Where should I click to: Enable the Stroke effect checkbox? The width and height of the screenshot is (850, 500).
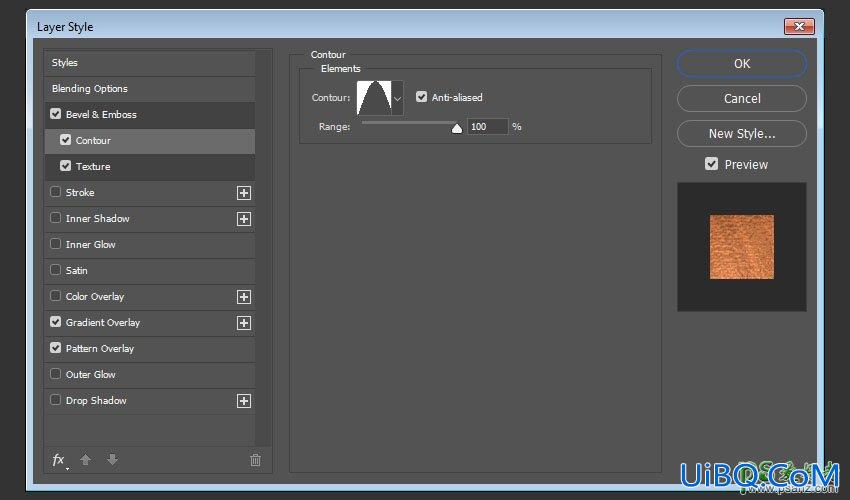[x=55, y=192]
